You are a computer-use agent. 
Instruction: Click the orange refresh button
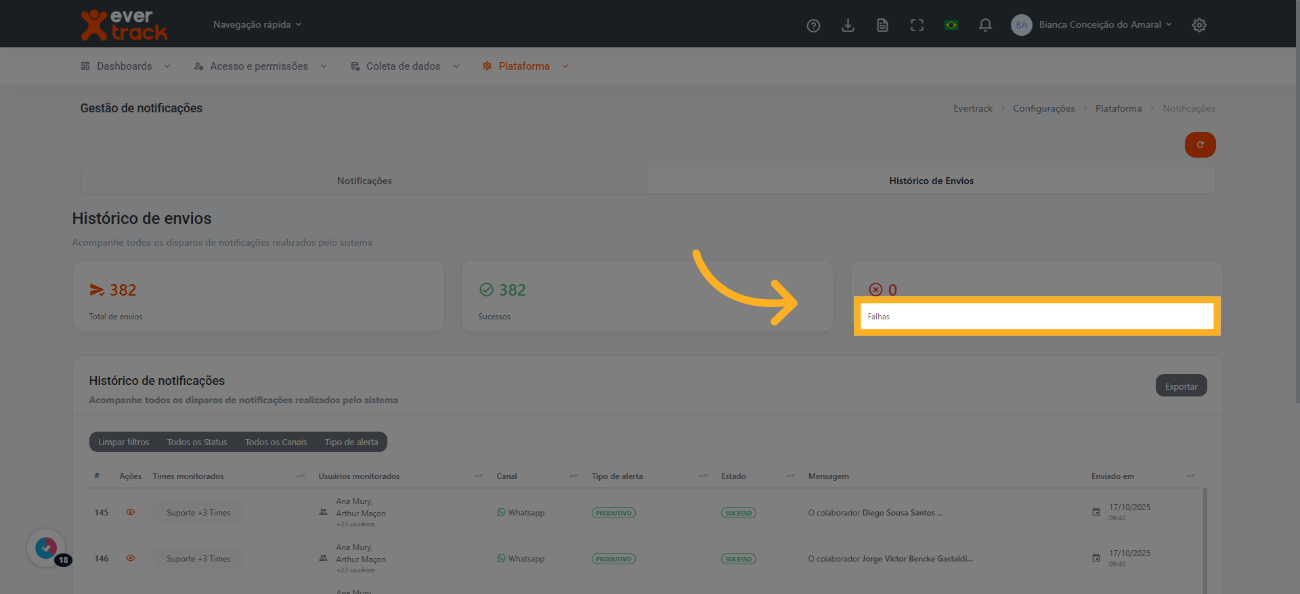tap(1199, 145)
